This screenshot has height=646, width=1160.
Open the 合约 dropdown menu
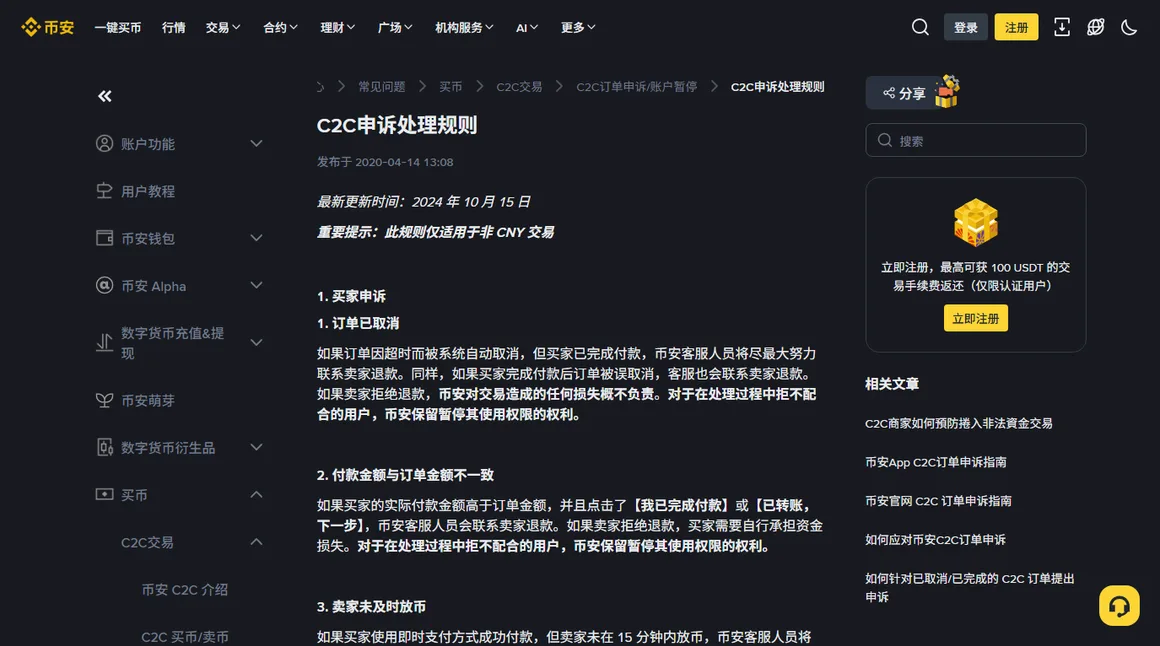point(280,27)
